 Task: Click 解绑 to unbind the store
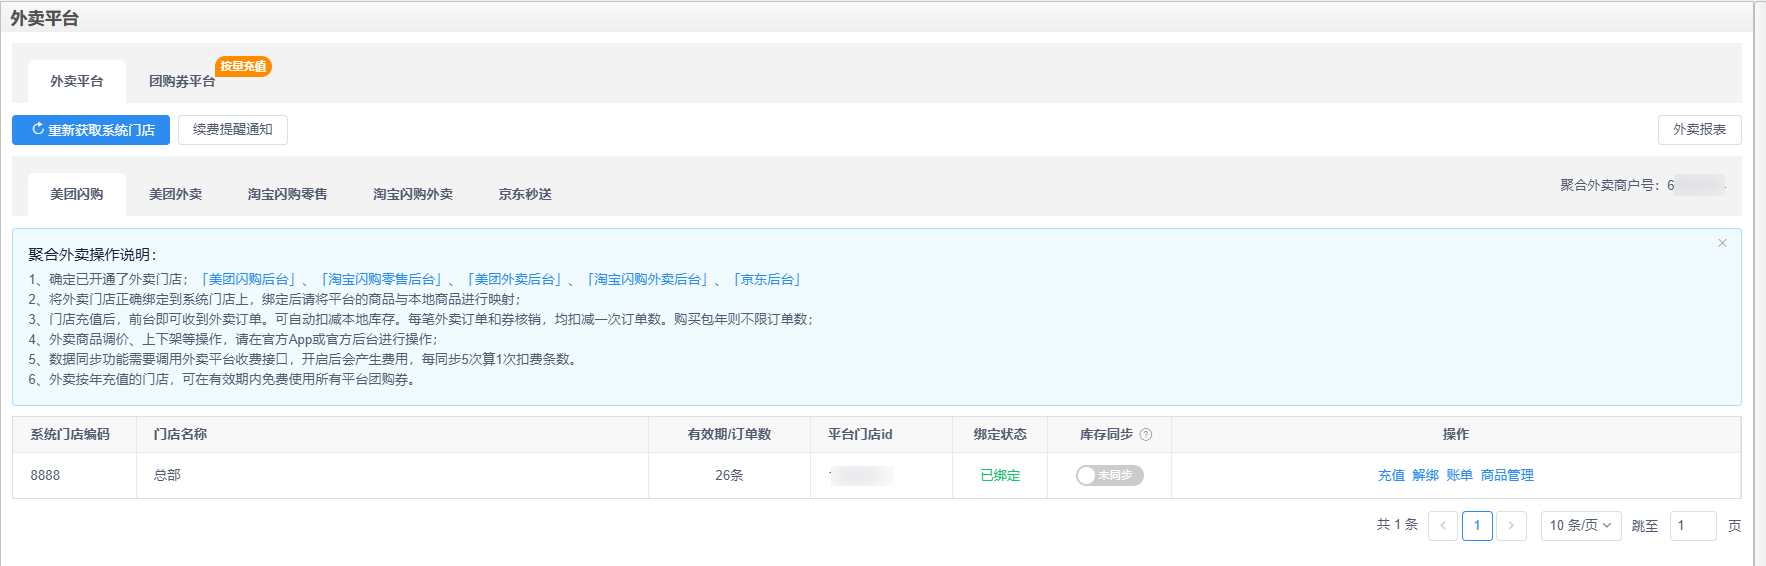pos(1425,476)
